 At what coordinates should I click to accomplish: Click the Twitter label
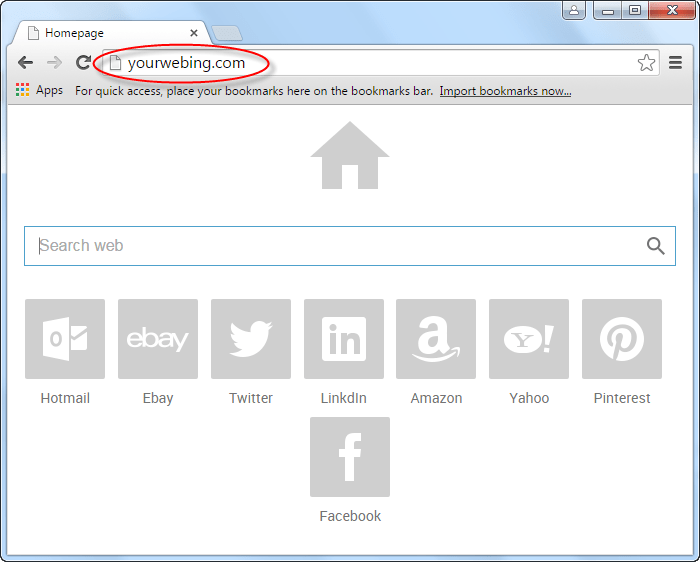(x=251, y=398)
